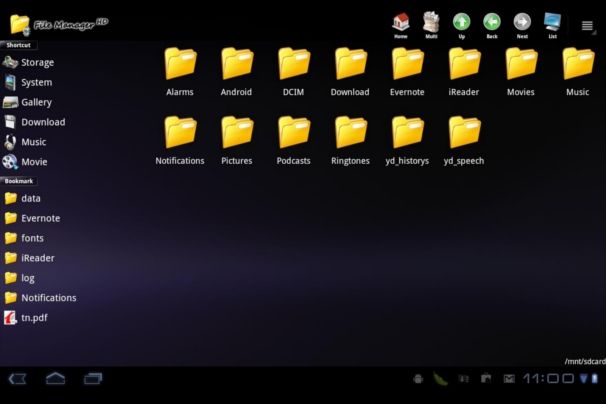Screen dimensions: 606x404
Task: Tap the Back arrow in the toolbar
Action: coord(492,25)
